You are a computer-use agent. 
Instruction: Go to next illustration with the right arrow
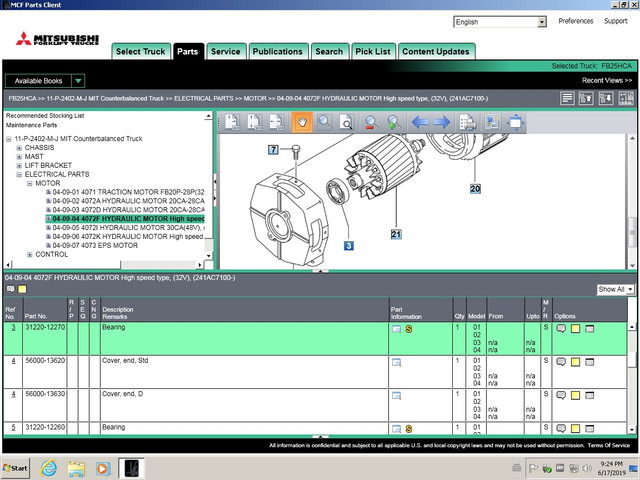[x=442, y=122]
